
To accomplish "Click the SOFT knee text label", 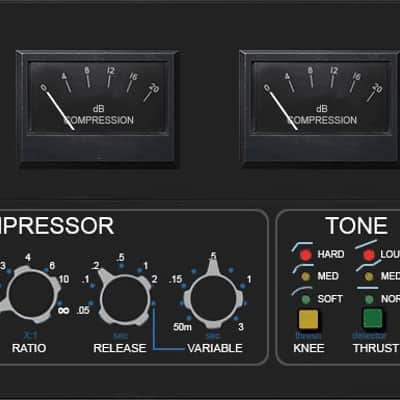I will (x=330, y=299).
